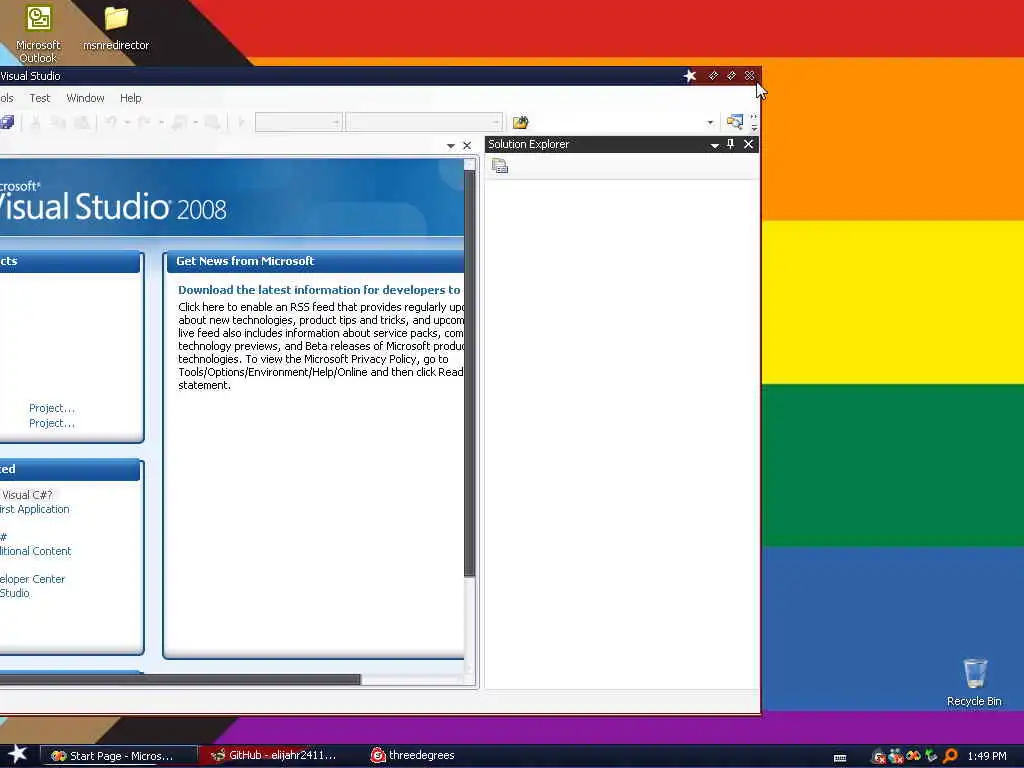Open the Test menu

[x=40, y=98]
